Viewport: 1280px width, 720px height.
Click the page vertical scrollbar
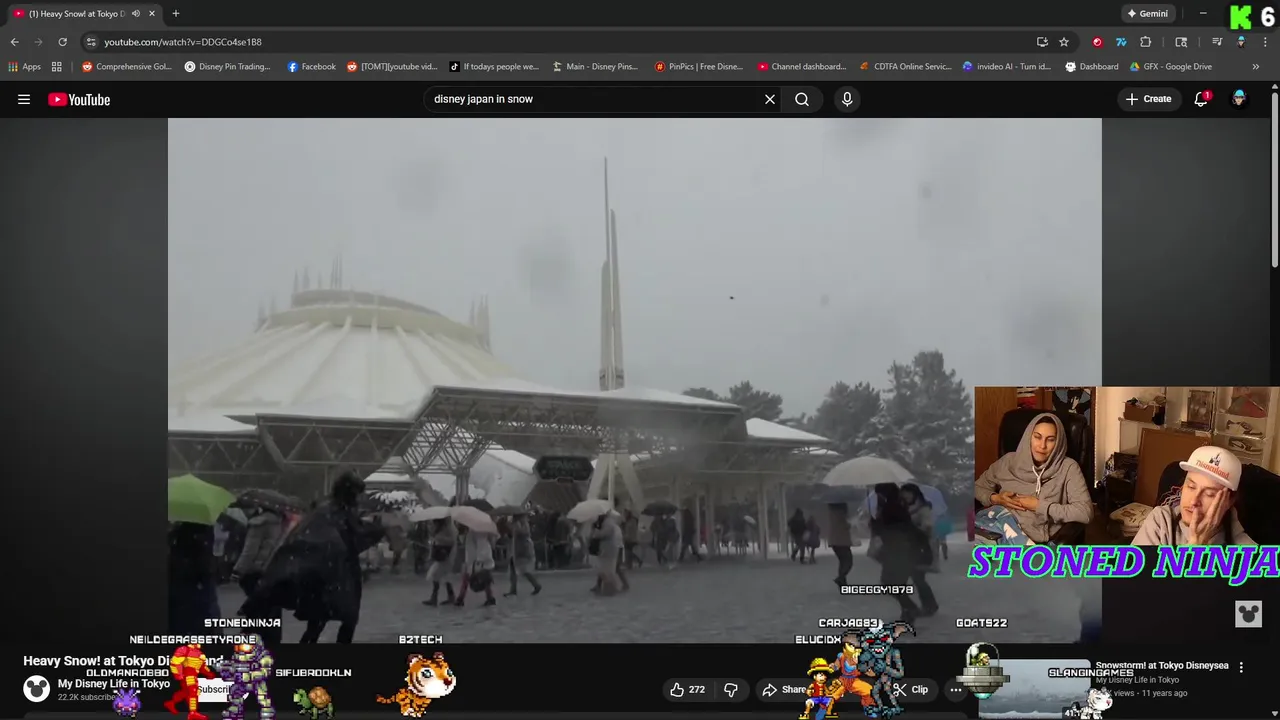tap(1274, 180)
